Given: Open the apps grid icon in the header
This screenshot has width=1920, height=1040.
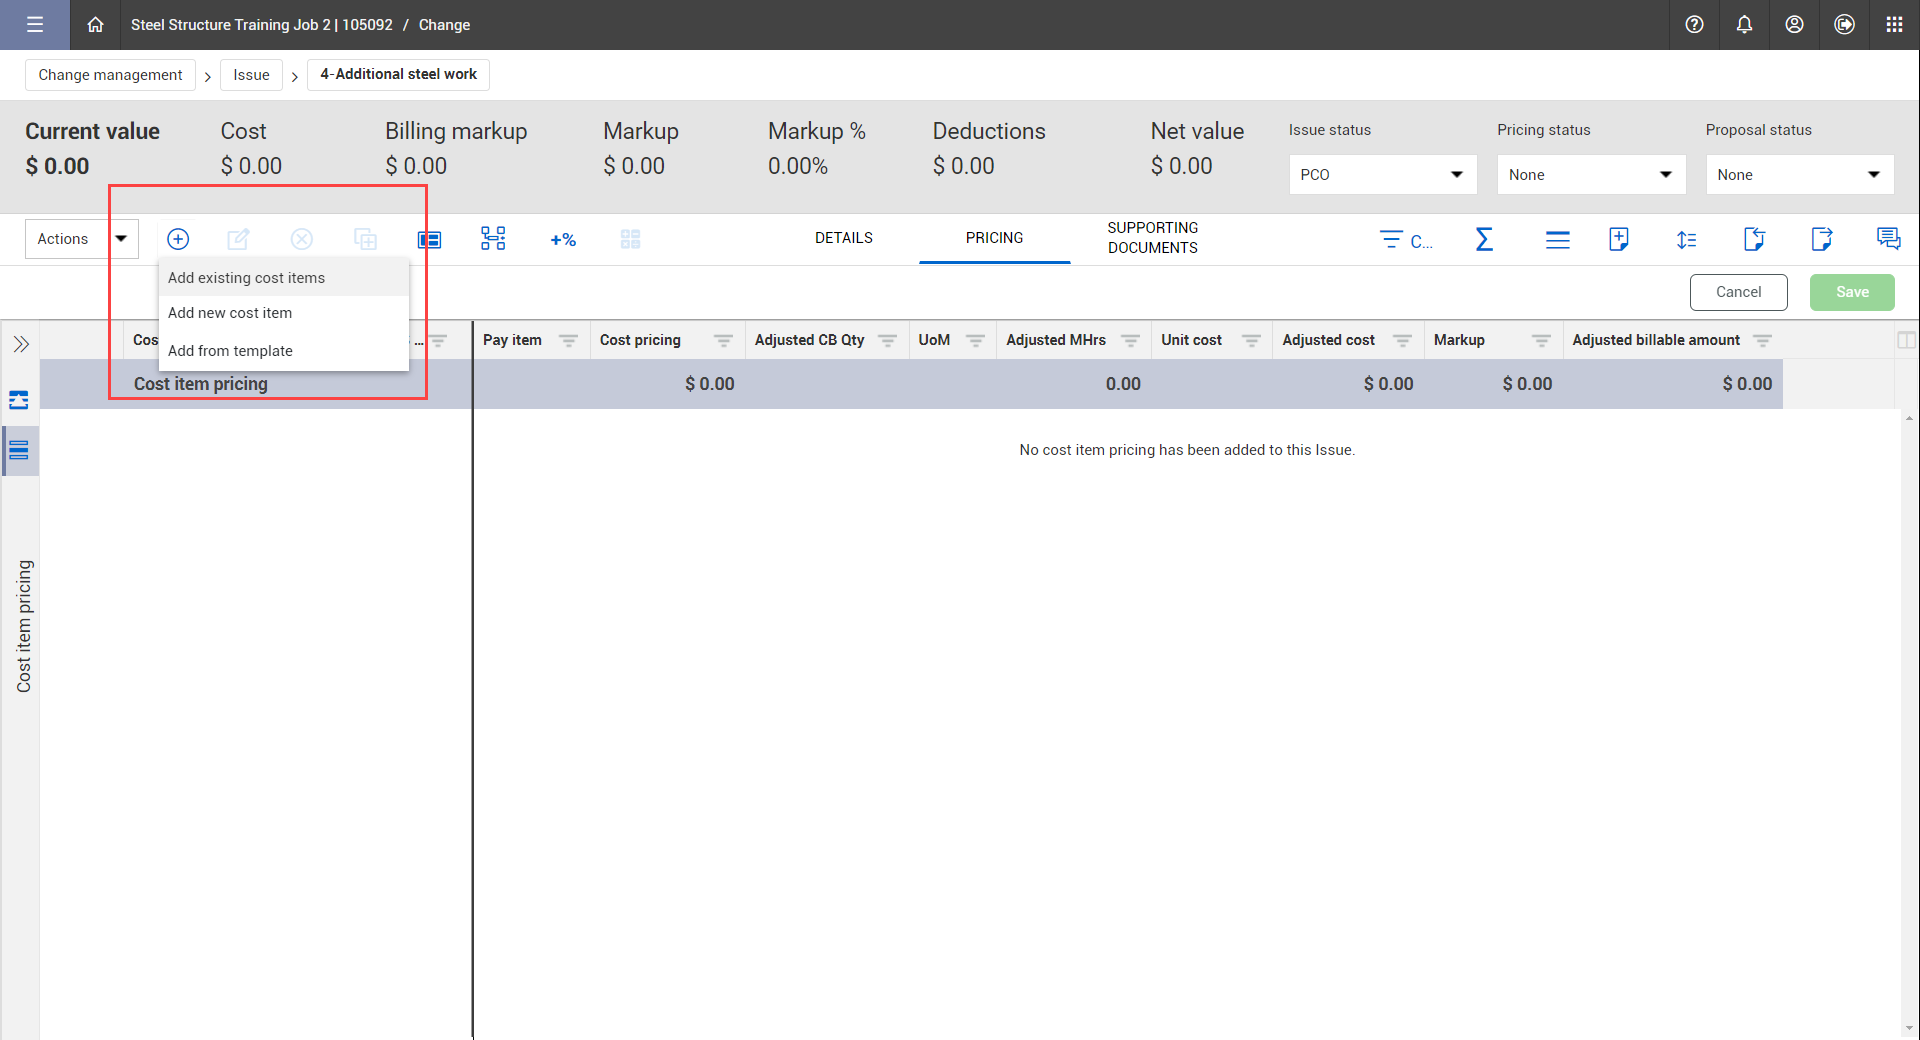Looking at the screenshot, I should pos(1894,25).
